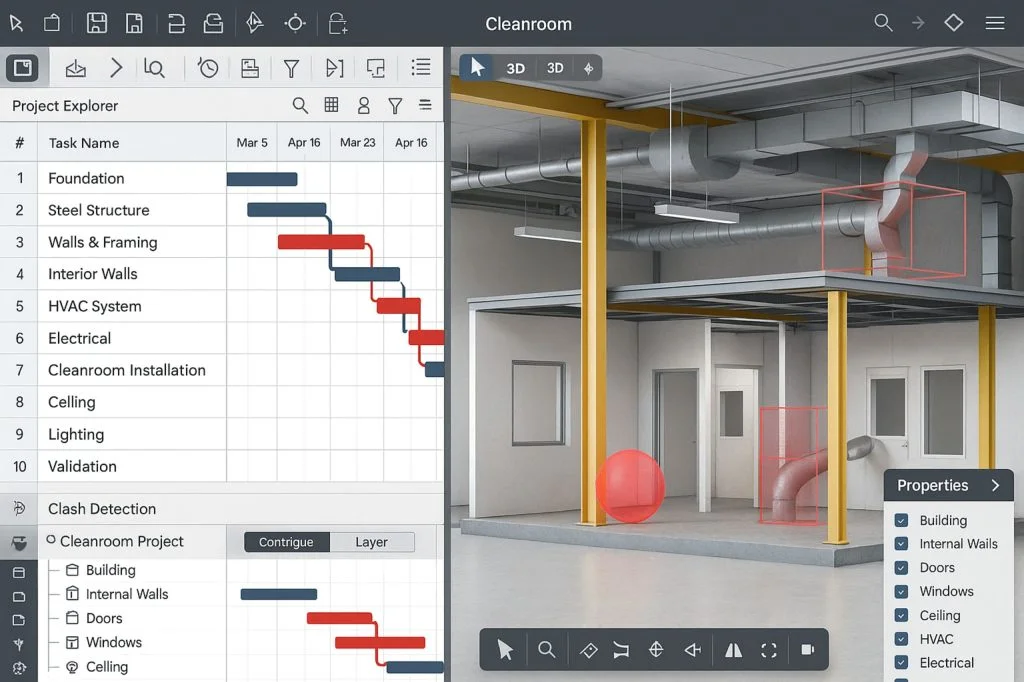
Task: Select Windows in the project tree
Action: point(114,643)
